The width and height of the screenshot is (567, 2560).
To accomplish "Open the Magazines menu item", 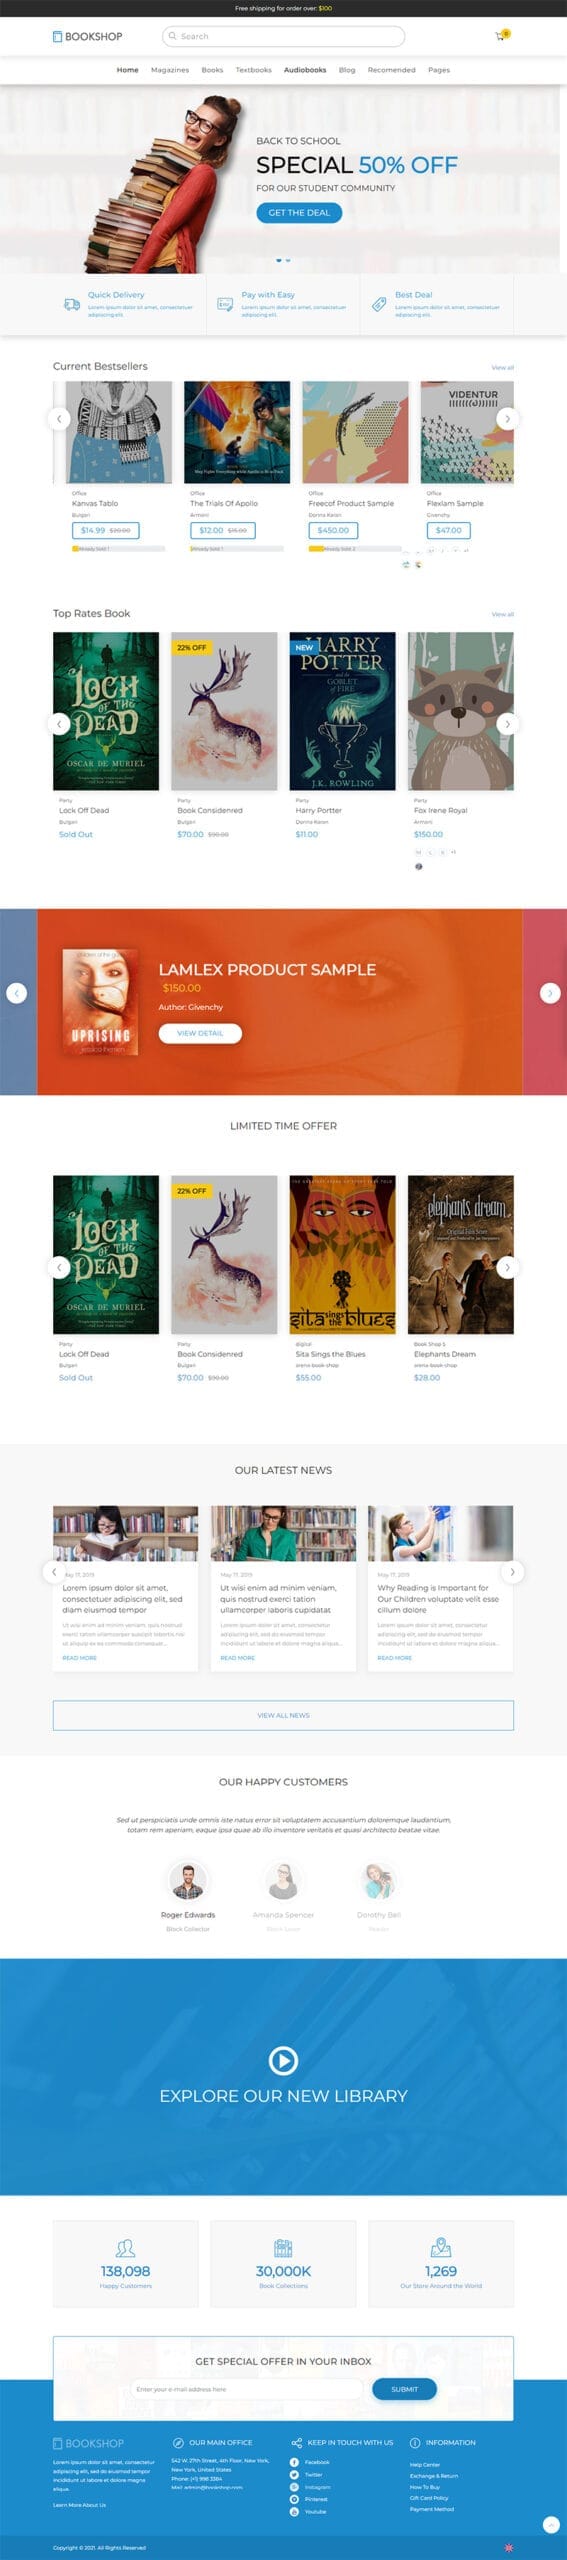I will (170, 70).
